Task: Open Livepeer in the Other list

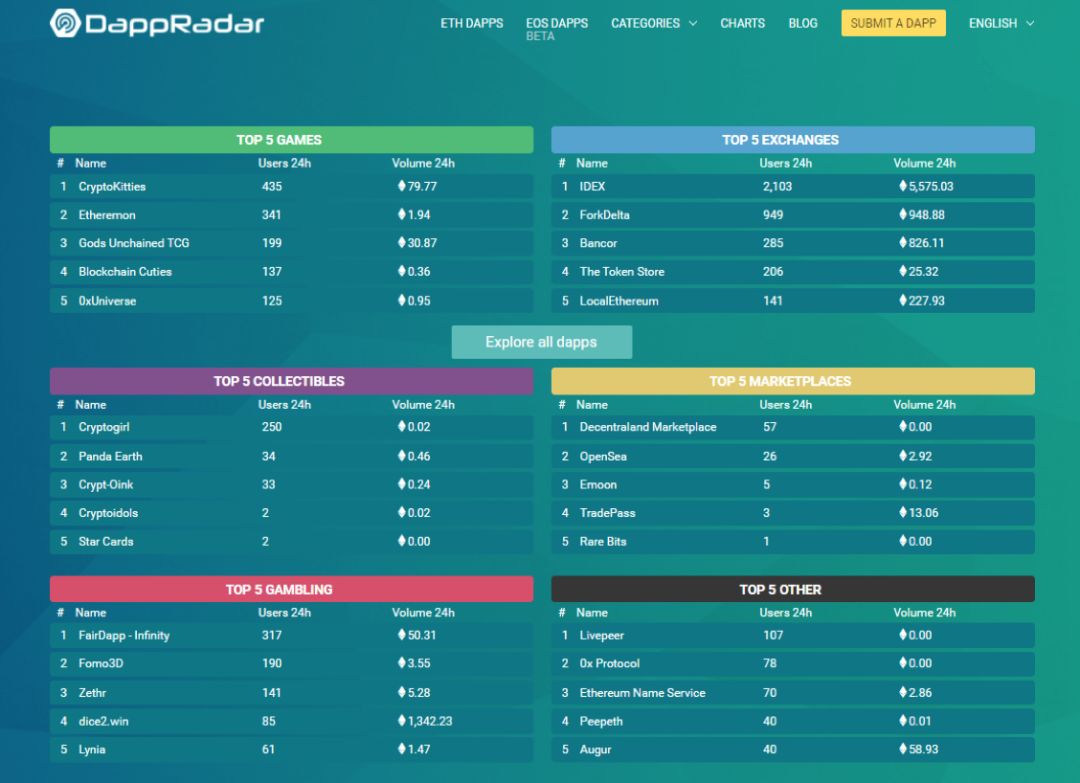Action: coord(602,636)
